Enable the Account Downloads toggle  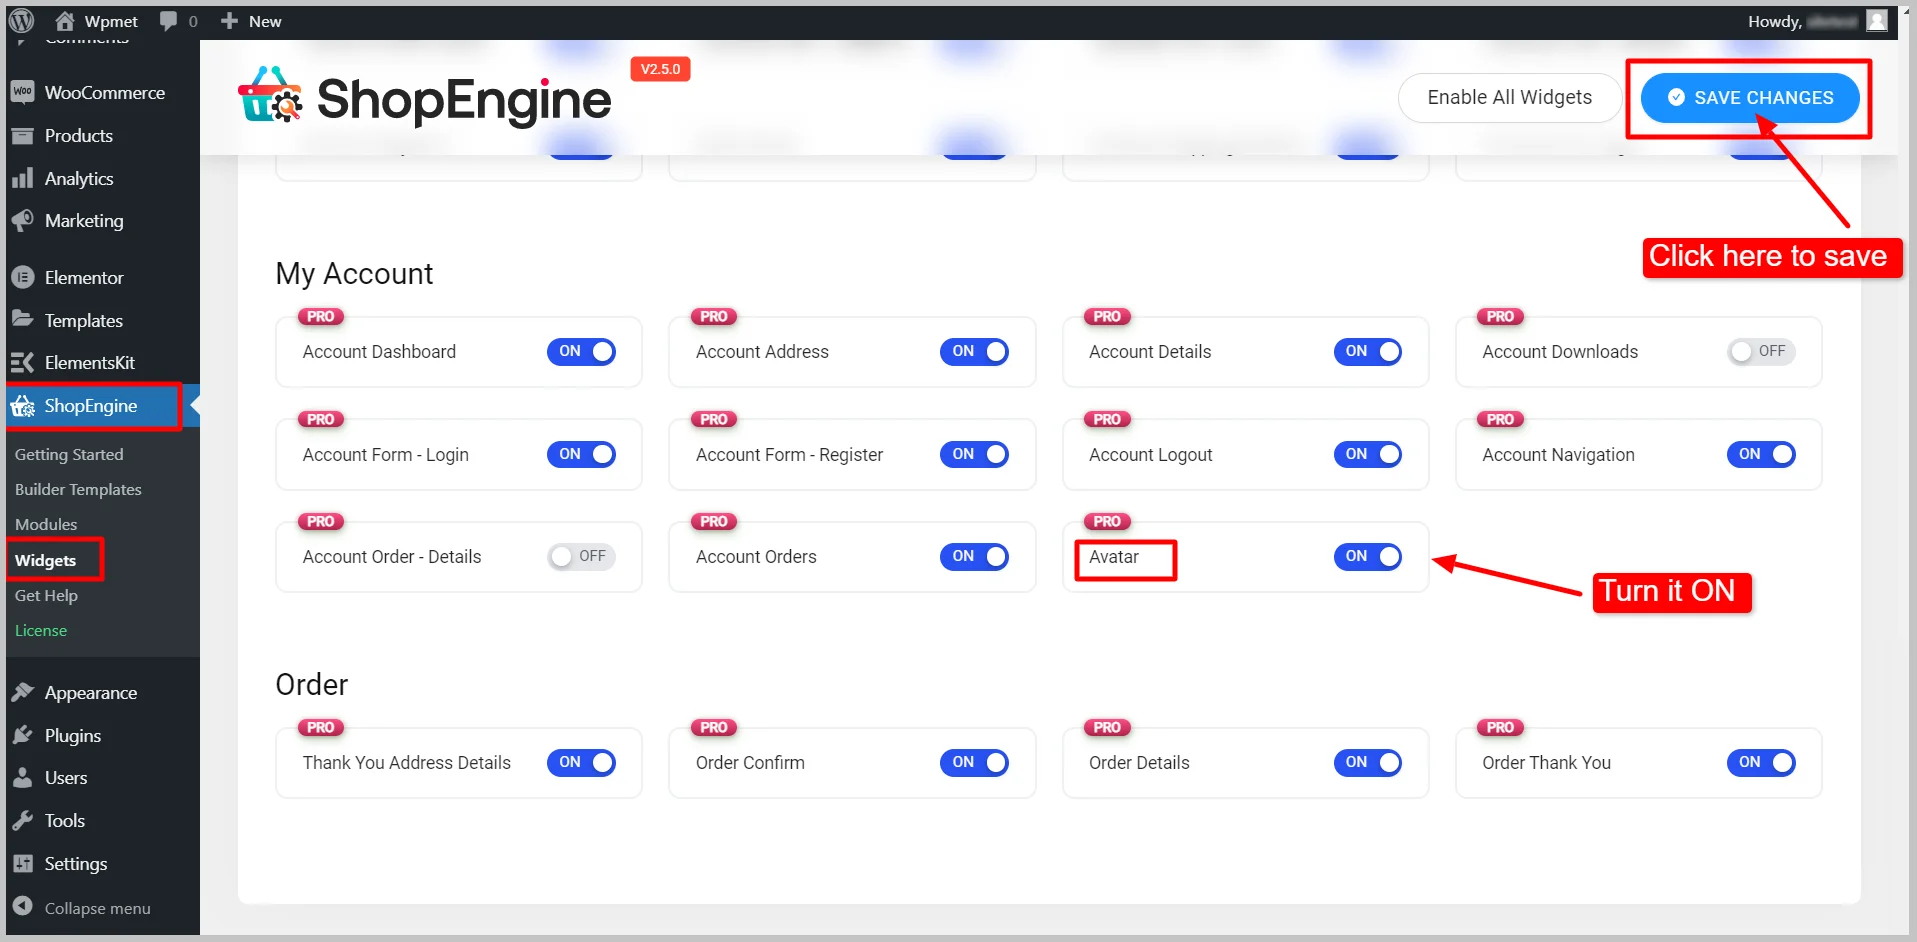pyautogui.click(x=1761, y=351)
